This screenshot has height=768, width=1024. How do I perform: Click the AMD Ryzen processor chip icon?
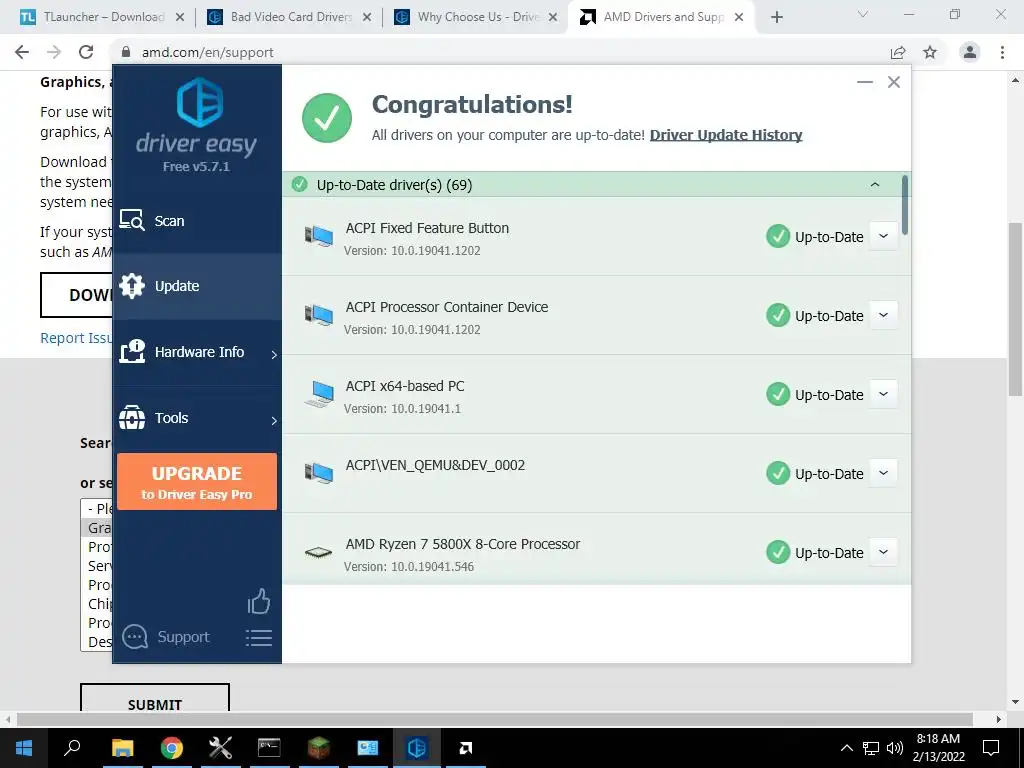(318, 553)
